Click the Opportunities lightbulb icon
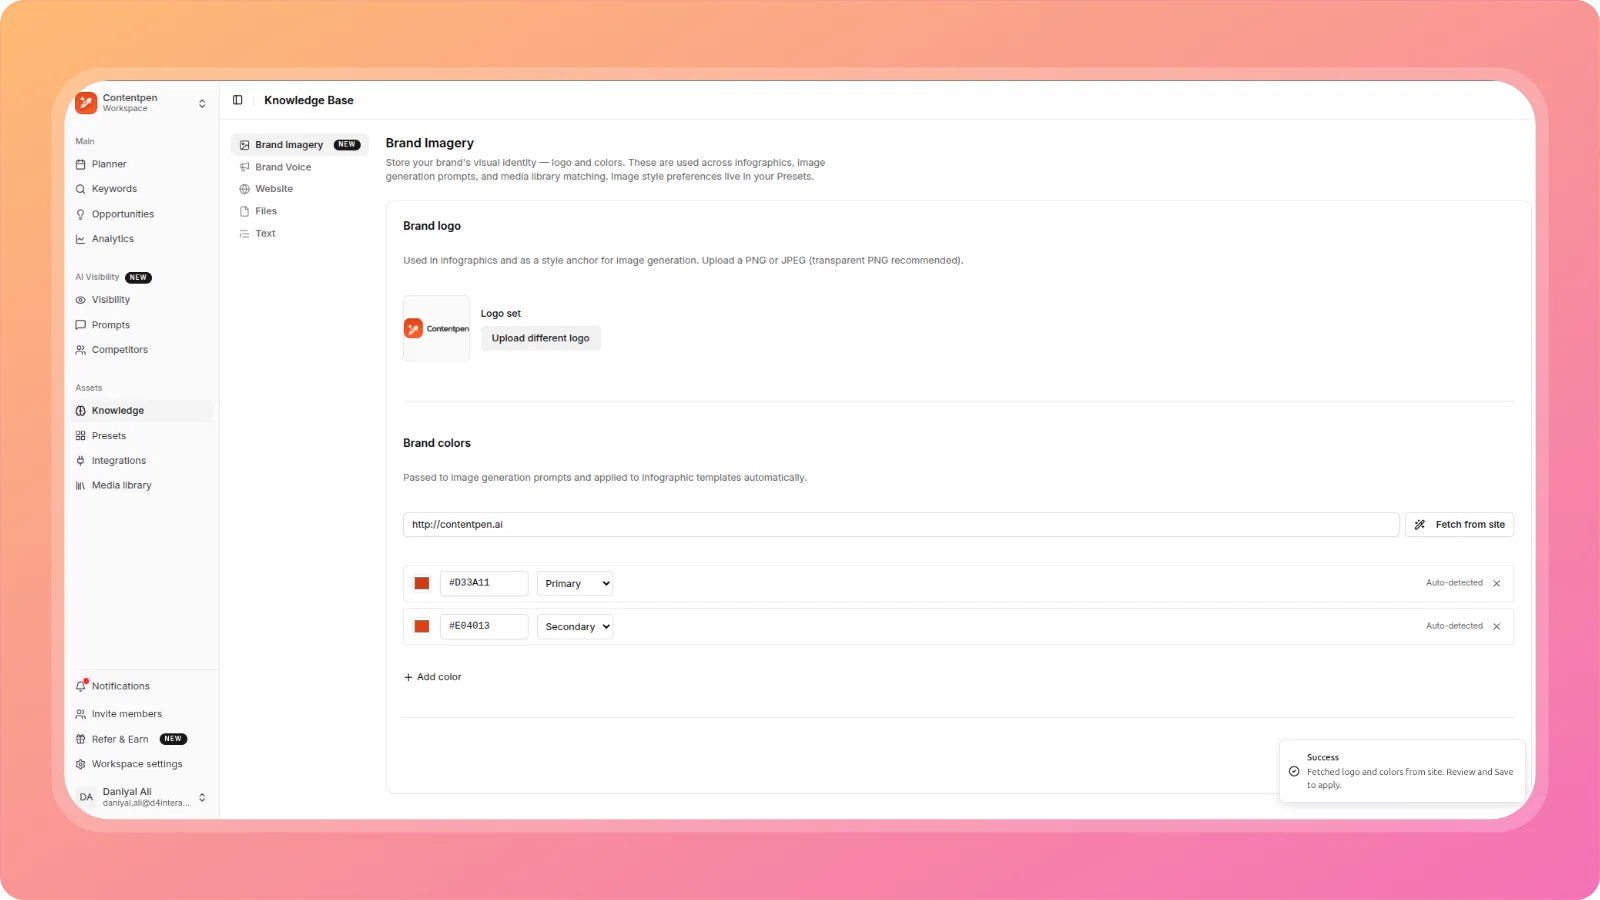Viewport: 1600px width, 900px height. 81,214
